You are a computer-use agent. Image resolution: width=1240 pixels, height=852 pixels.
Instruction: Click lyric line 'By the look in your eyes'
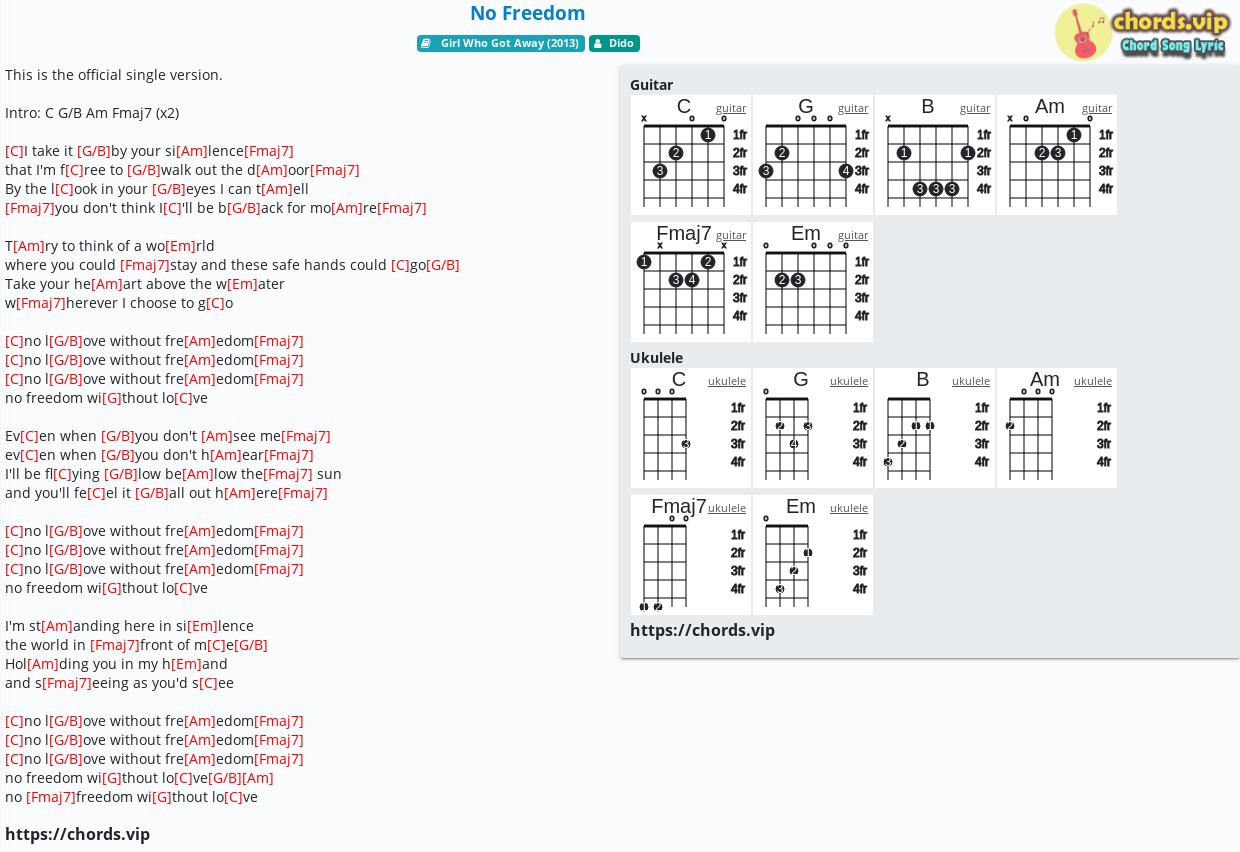(157, 189)
